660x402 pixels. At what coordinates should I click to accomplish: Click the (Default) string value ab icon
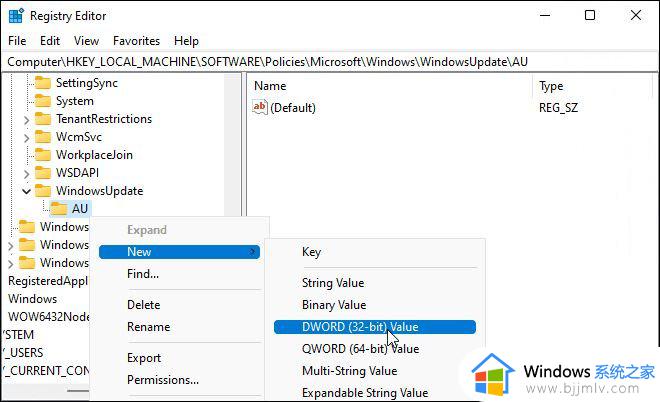pyautogui.click(x=260, y=107)
